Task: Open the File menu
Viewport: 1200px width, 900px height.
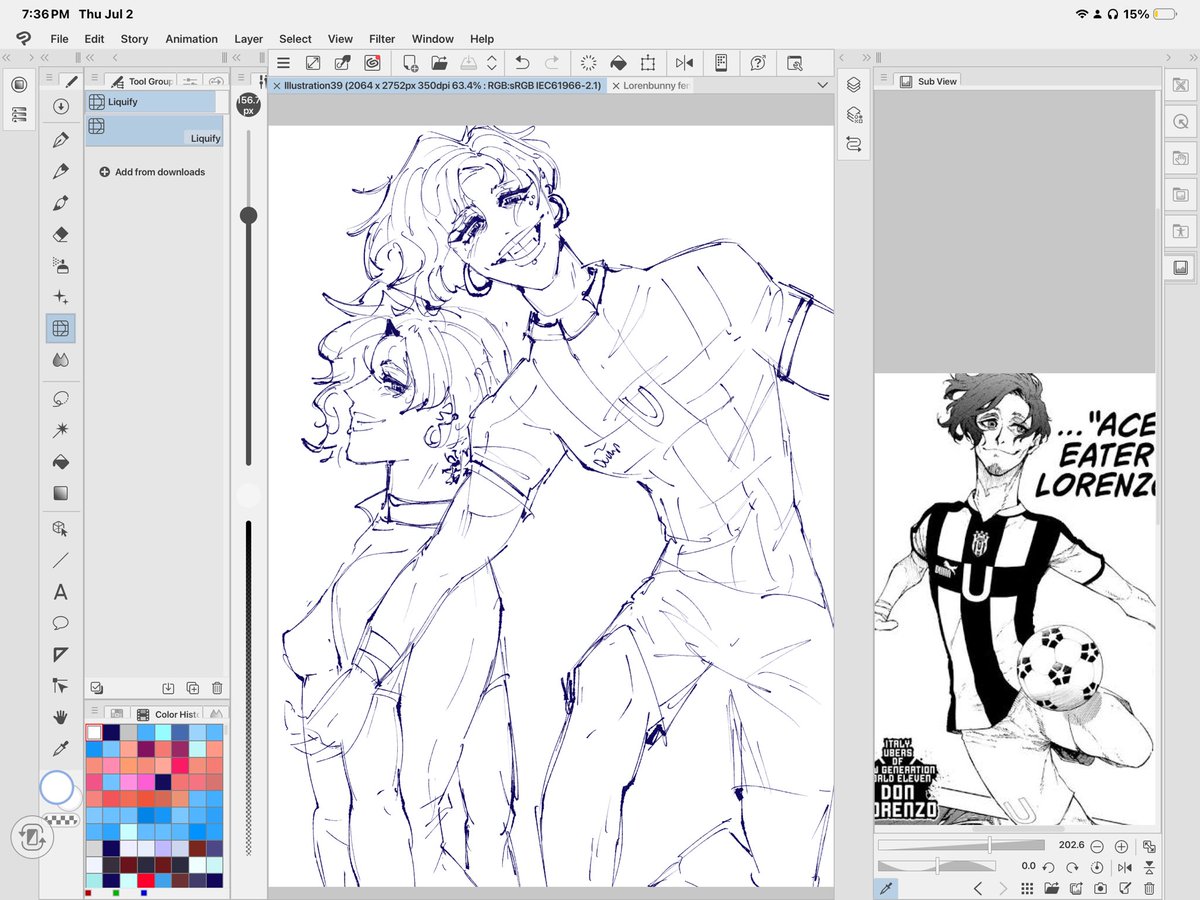Action: [x=59, y=39]
